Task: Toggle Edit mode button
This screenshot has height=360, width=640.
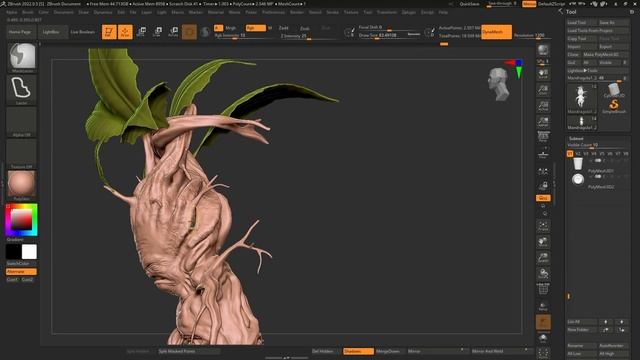Action: pyautogui.click(x=109, y=31)
